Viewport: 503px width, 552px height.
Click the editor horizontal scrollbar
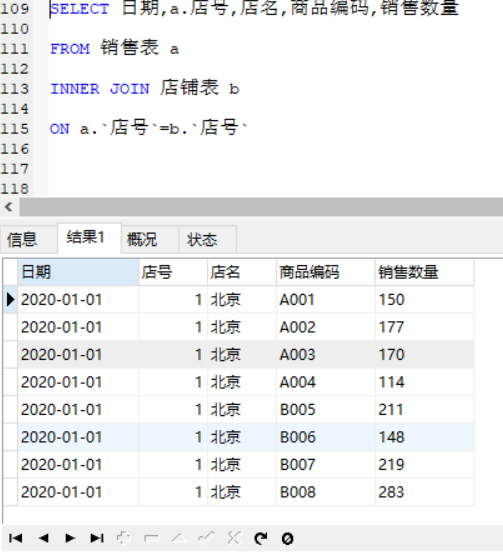pos(261,207)
